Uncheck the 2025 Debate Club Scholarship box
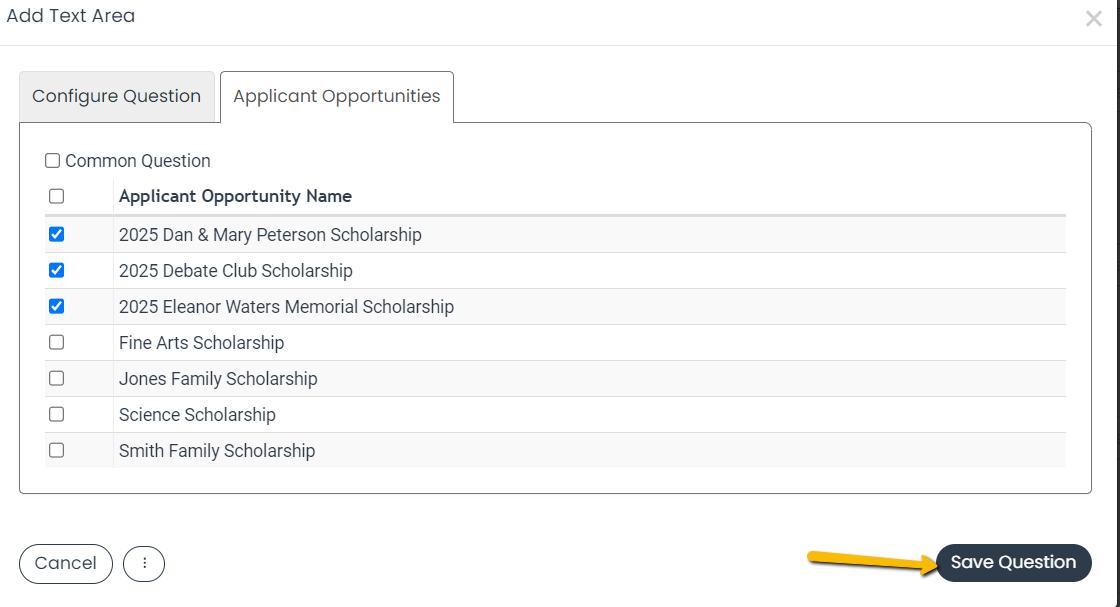This screenshot has width=1120, height=607. (x=56, y=270)
